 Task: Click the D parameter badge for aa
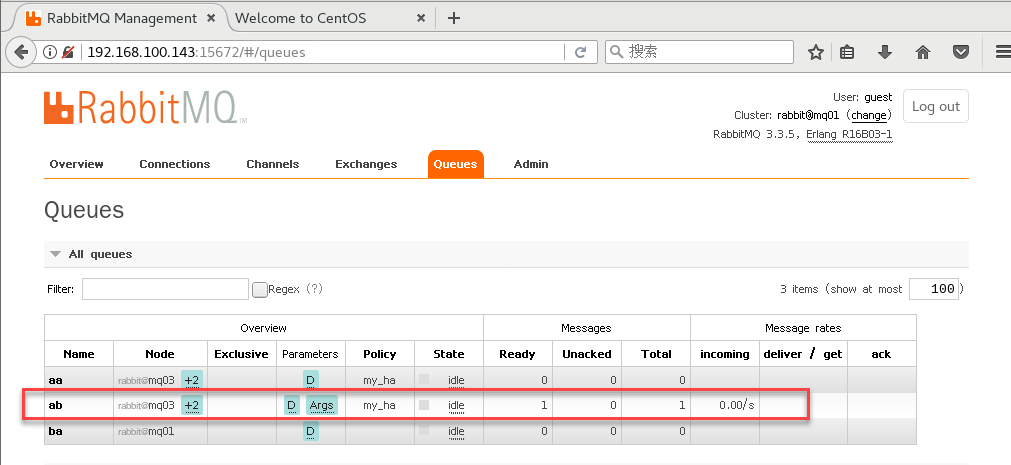pyautogui.click(x=310, y=381)
